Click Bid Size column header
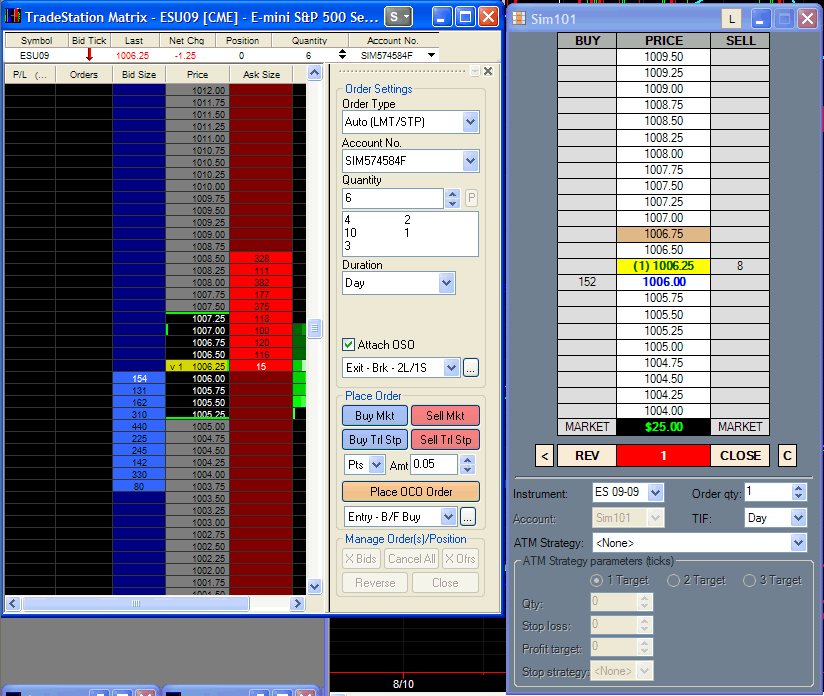This screenshot has width=824, height=696. click(139, 75)
